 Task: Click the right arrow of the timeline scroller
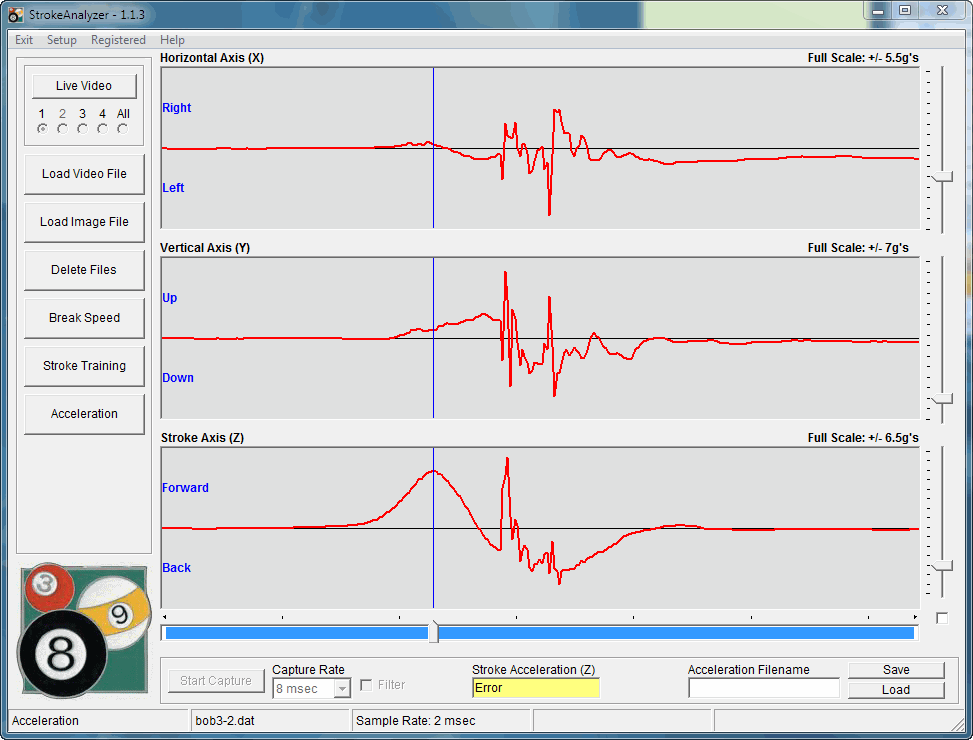tap(915, 617)
